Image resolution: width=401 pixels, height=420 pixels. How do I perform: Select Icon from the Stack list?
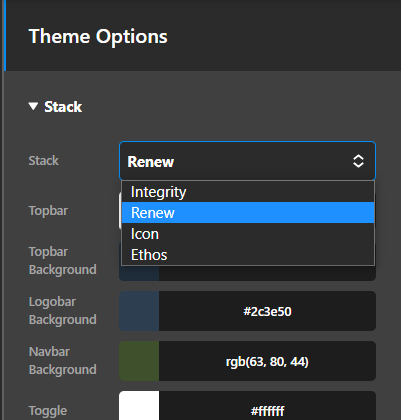pyautogui.click(x=248, y=234)
